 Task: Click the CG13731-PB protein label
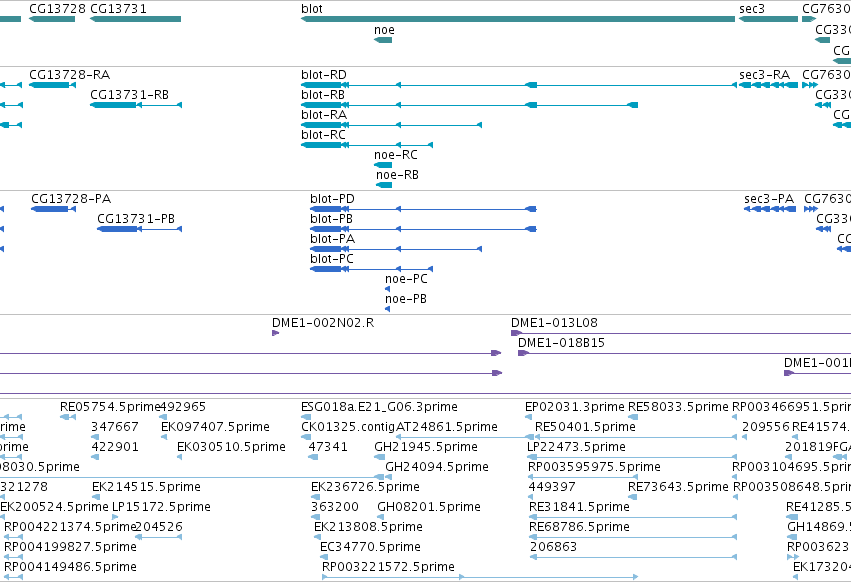[x=136, y=219]
